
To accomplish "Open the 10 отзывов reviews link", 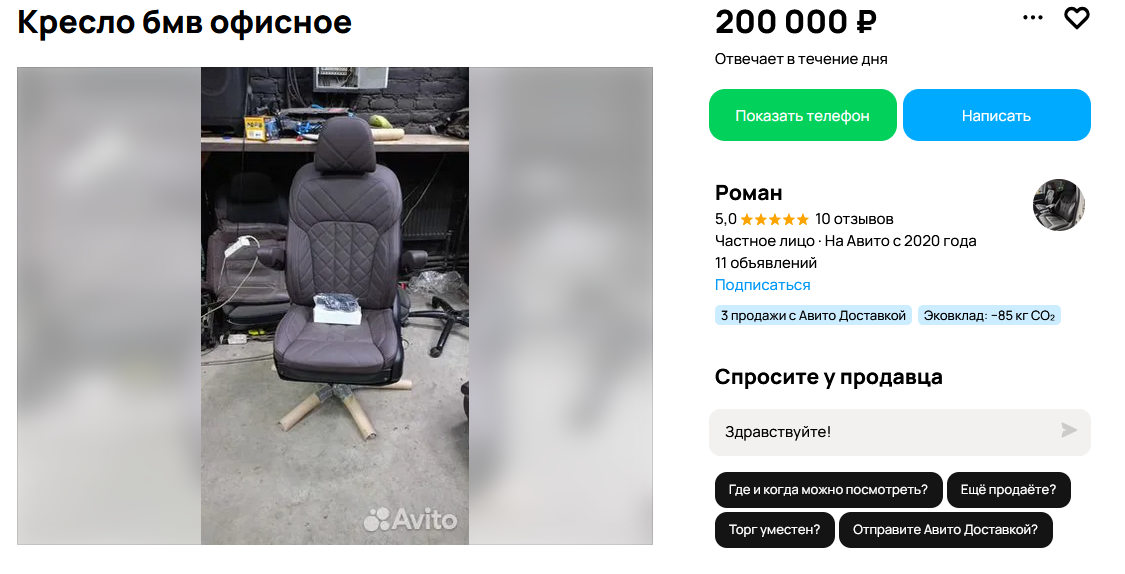I will point(854,219).
